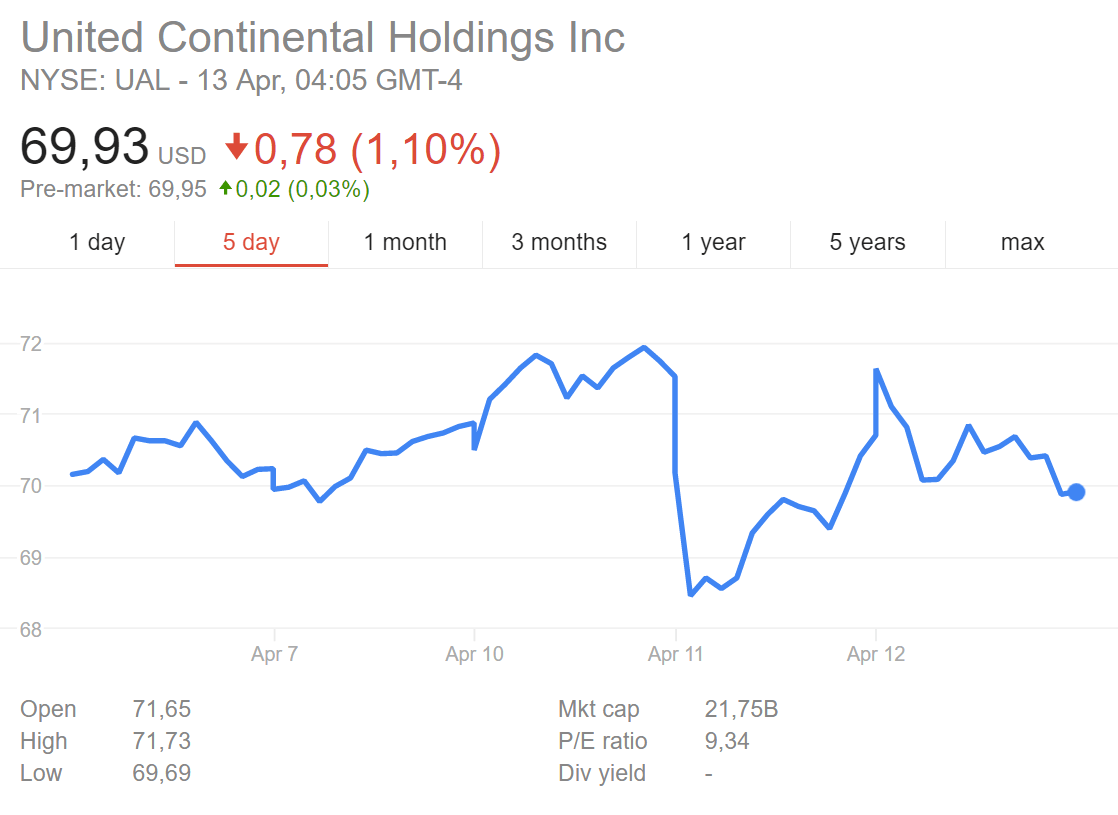Image resolution: width=1118 pixels, height=815 pixels.
Task: Select the 5 day range tab
Action: [251, 242]
